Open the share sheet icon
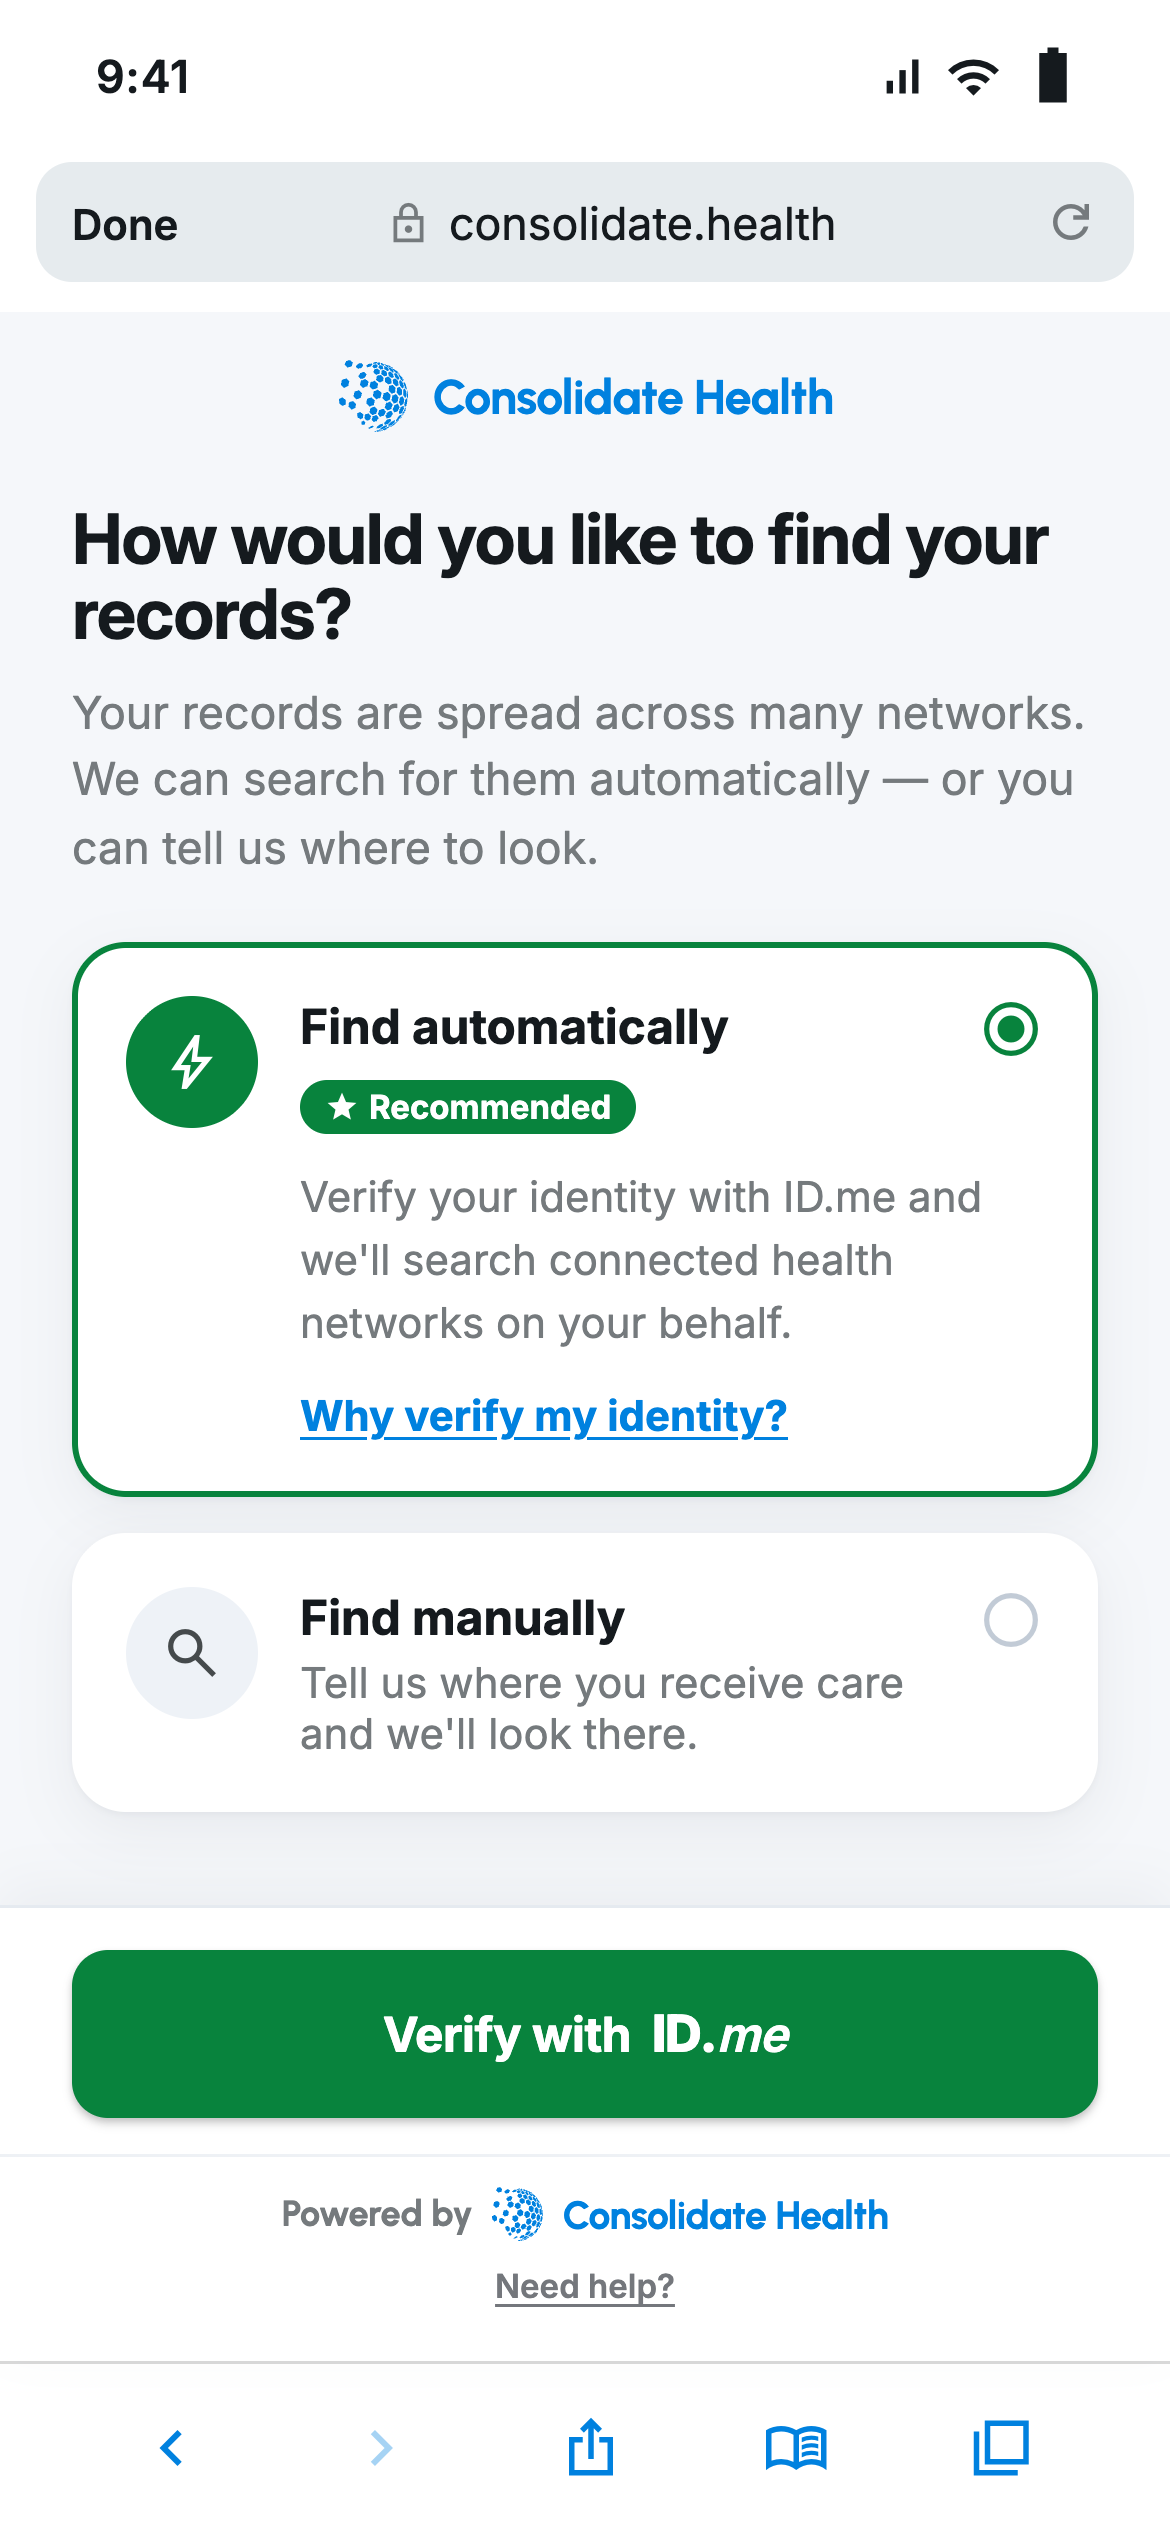This screenshot has width=1170, height=2532. (591, 2446)
